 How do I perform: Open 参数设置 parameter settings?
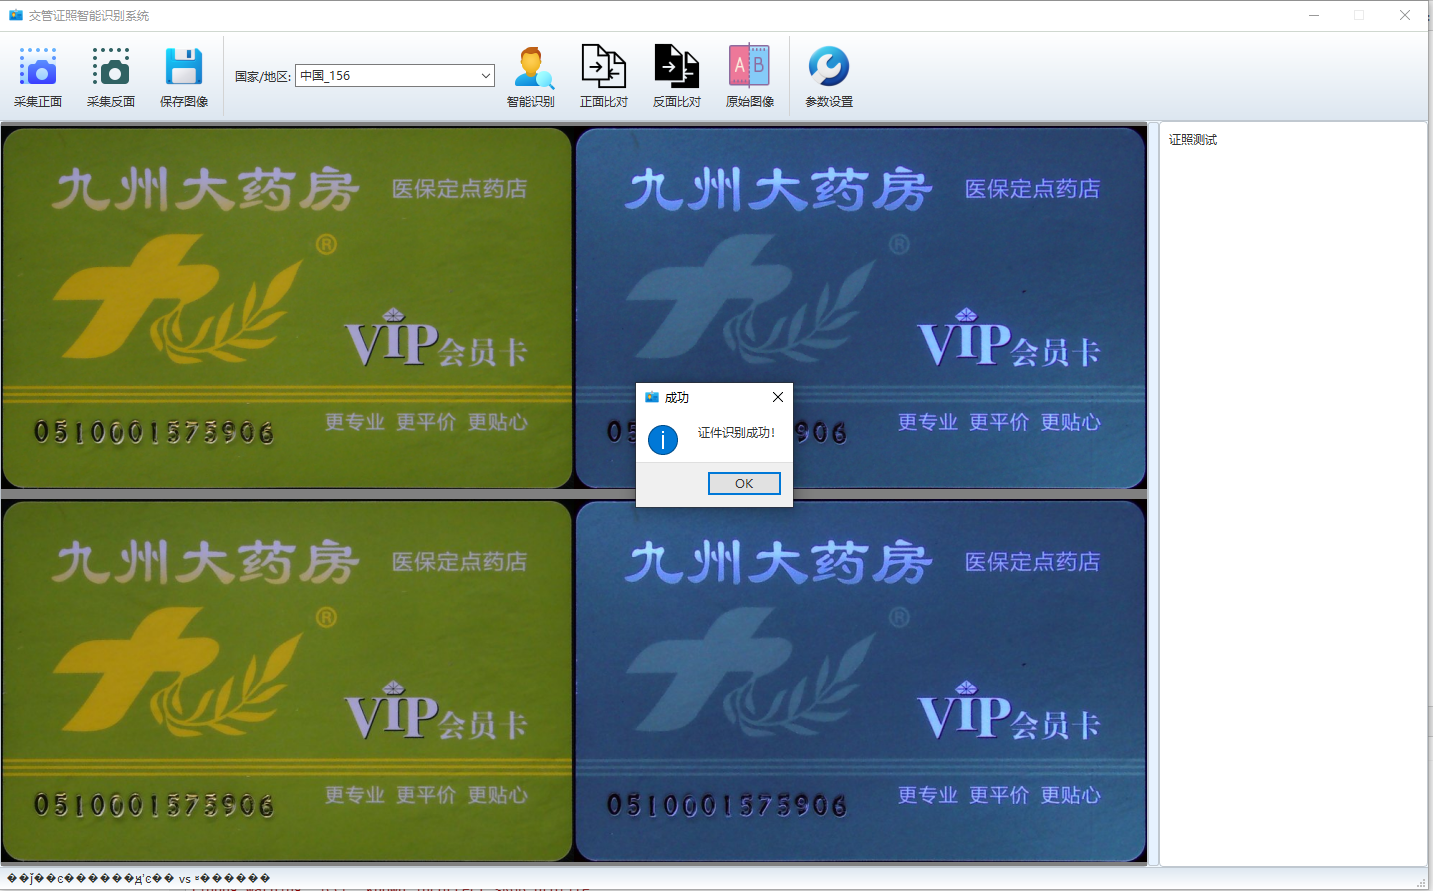click(829, 77)
